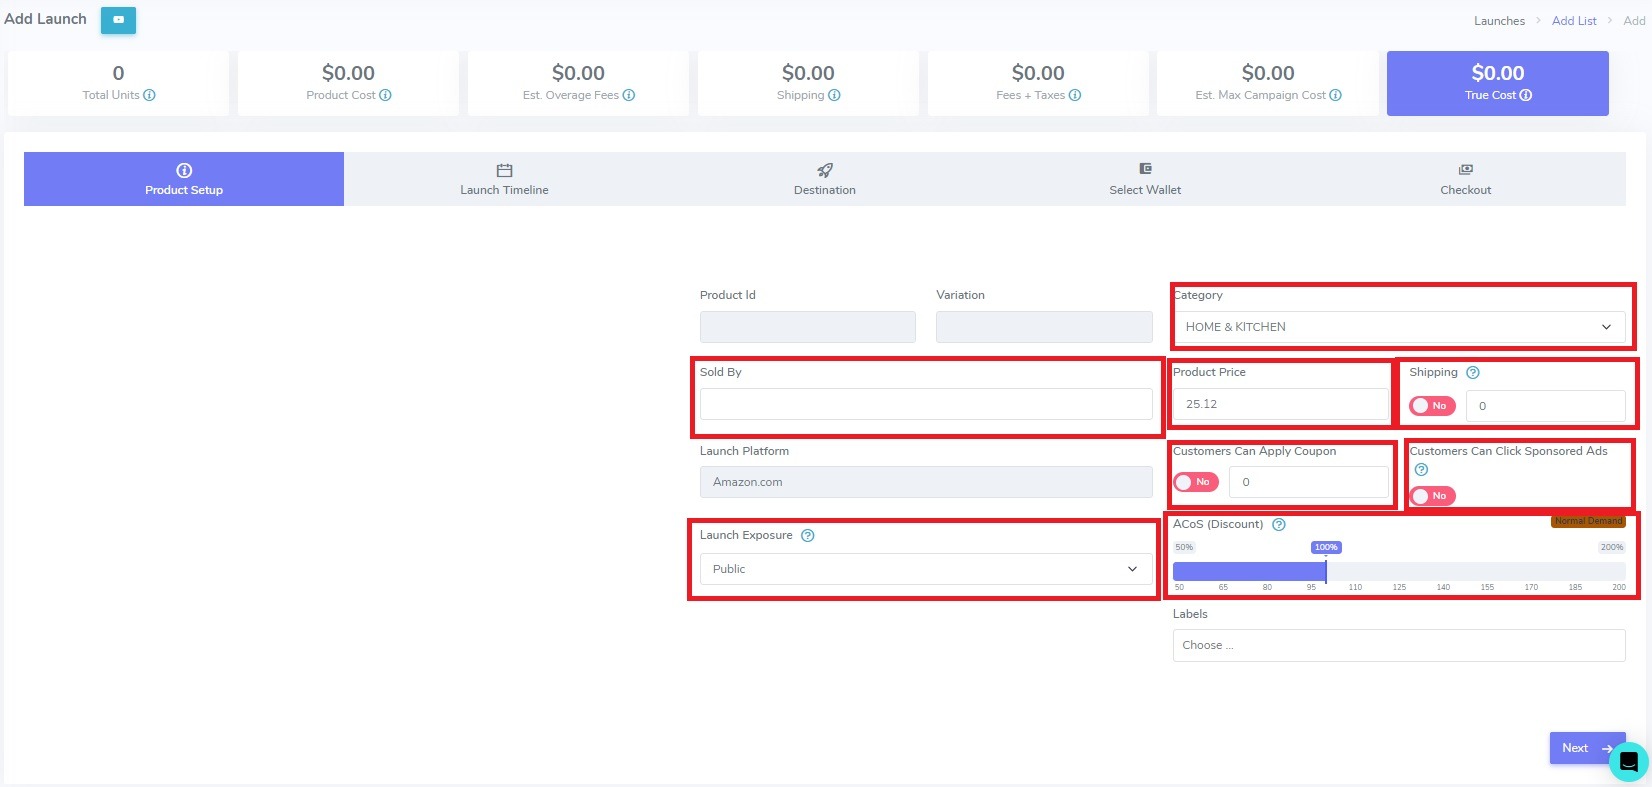Click info icon next to Product Cost

(385, 95)
